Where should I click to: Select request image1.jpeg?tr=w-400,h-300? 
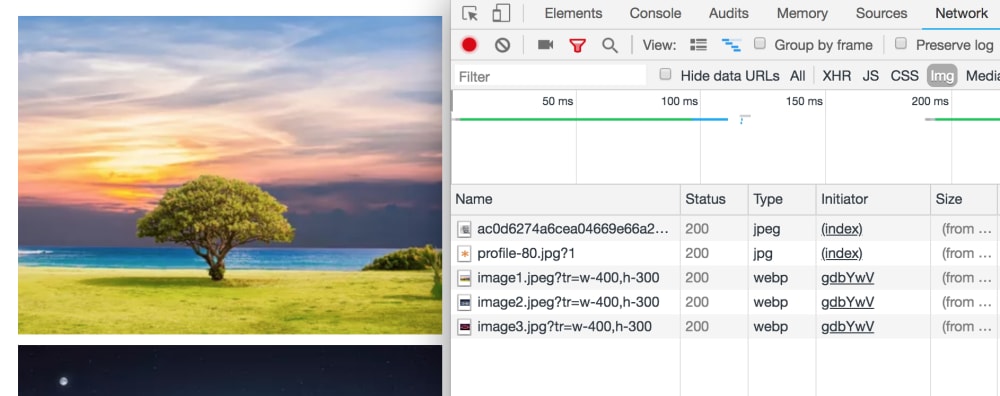tap(568, 278)
